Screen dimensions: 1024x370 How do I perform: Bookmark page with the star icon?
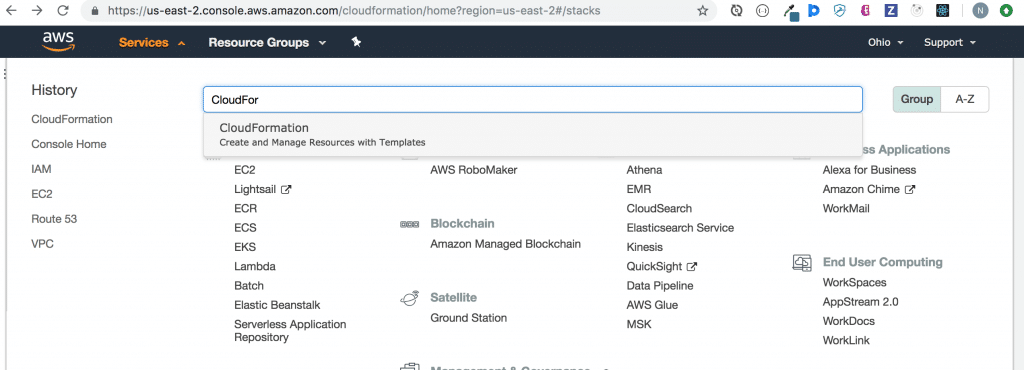click(x=703, y=10)
